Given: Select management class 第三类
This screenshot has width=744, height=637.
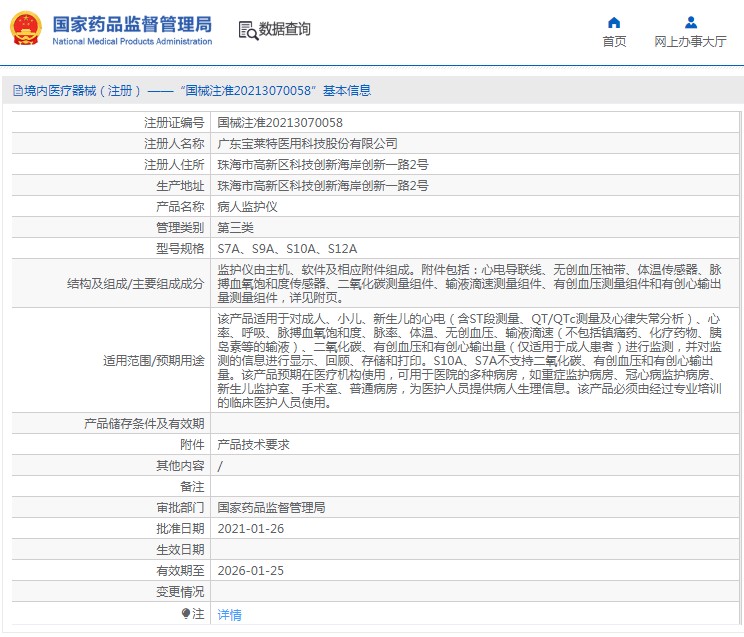Looking at the screenshot, I should click(235, 227).
